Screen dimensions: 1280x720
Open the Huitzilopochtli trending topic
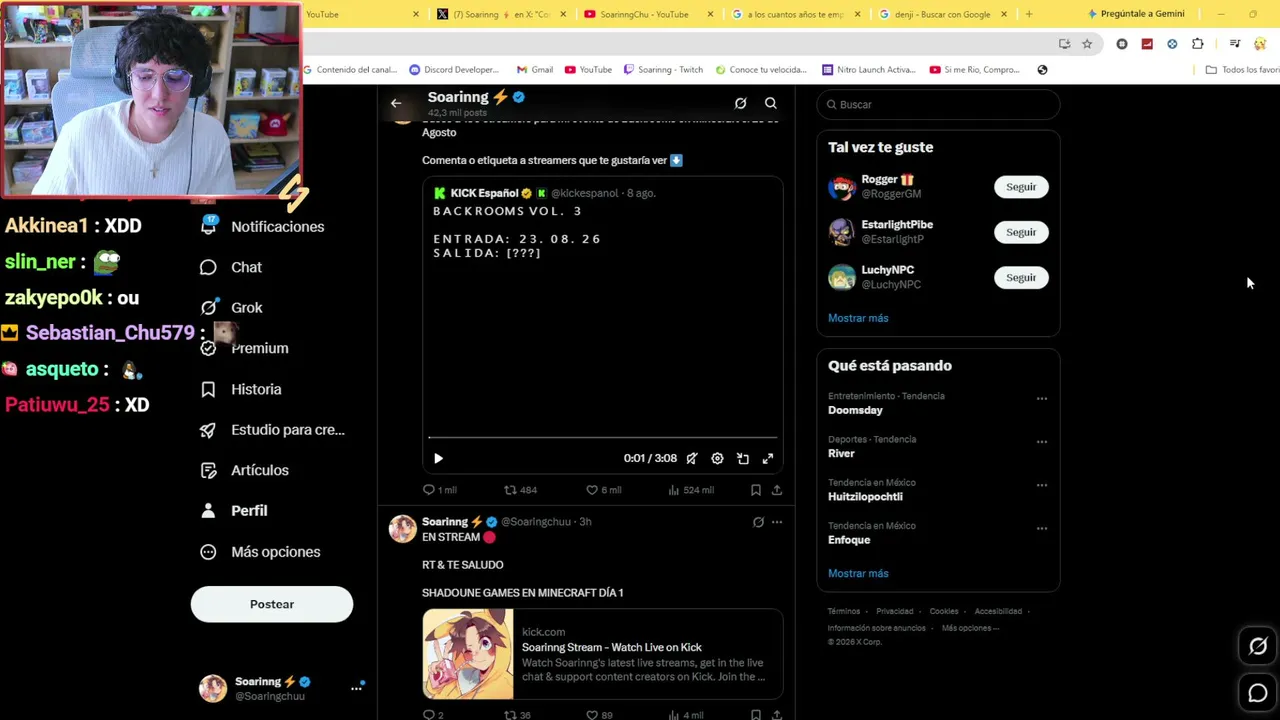[x=865, y=496]
